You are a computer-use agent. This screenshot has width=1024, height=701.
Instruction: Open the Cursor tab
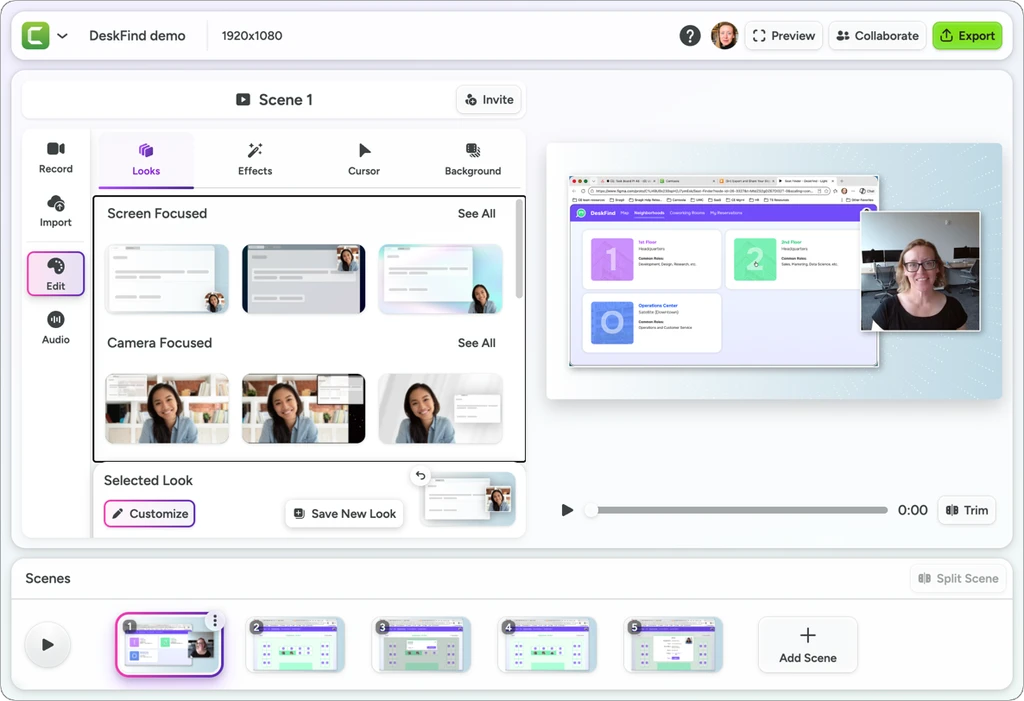click(364, 160)
